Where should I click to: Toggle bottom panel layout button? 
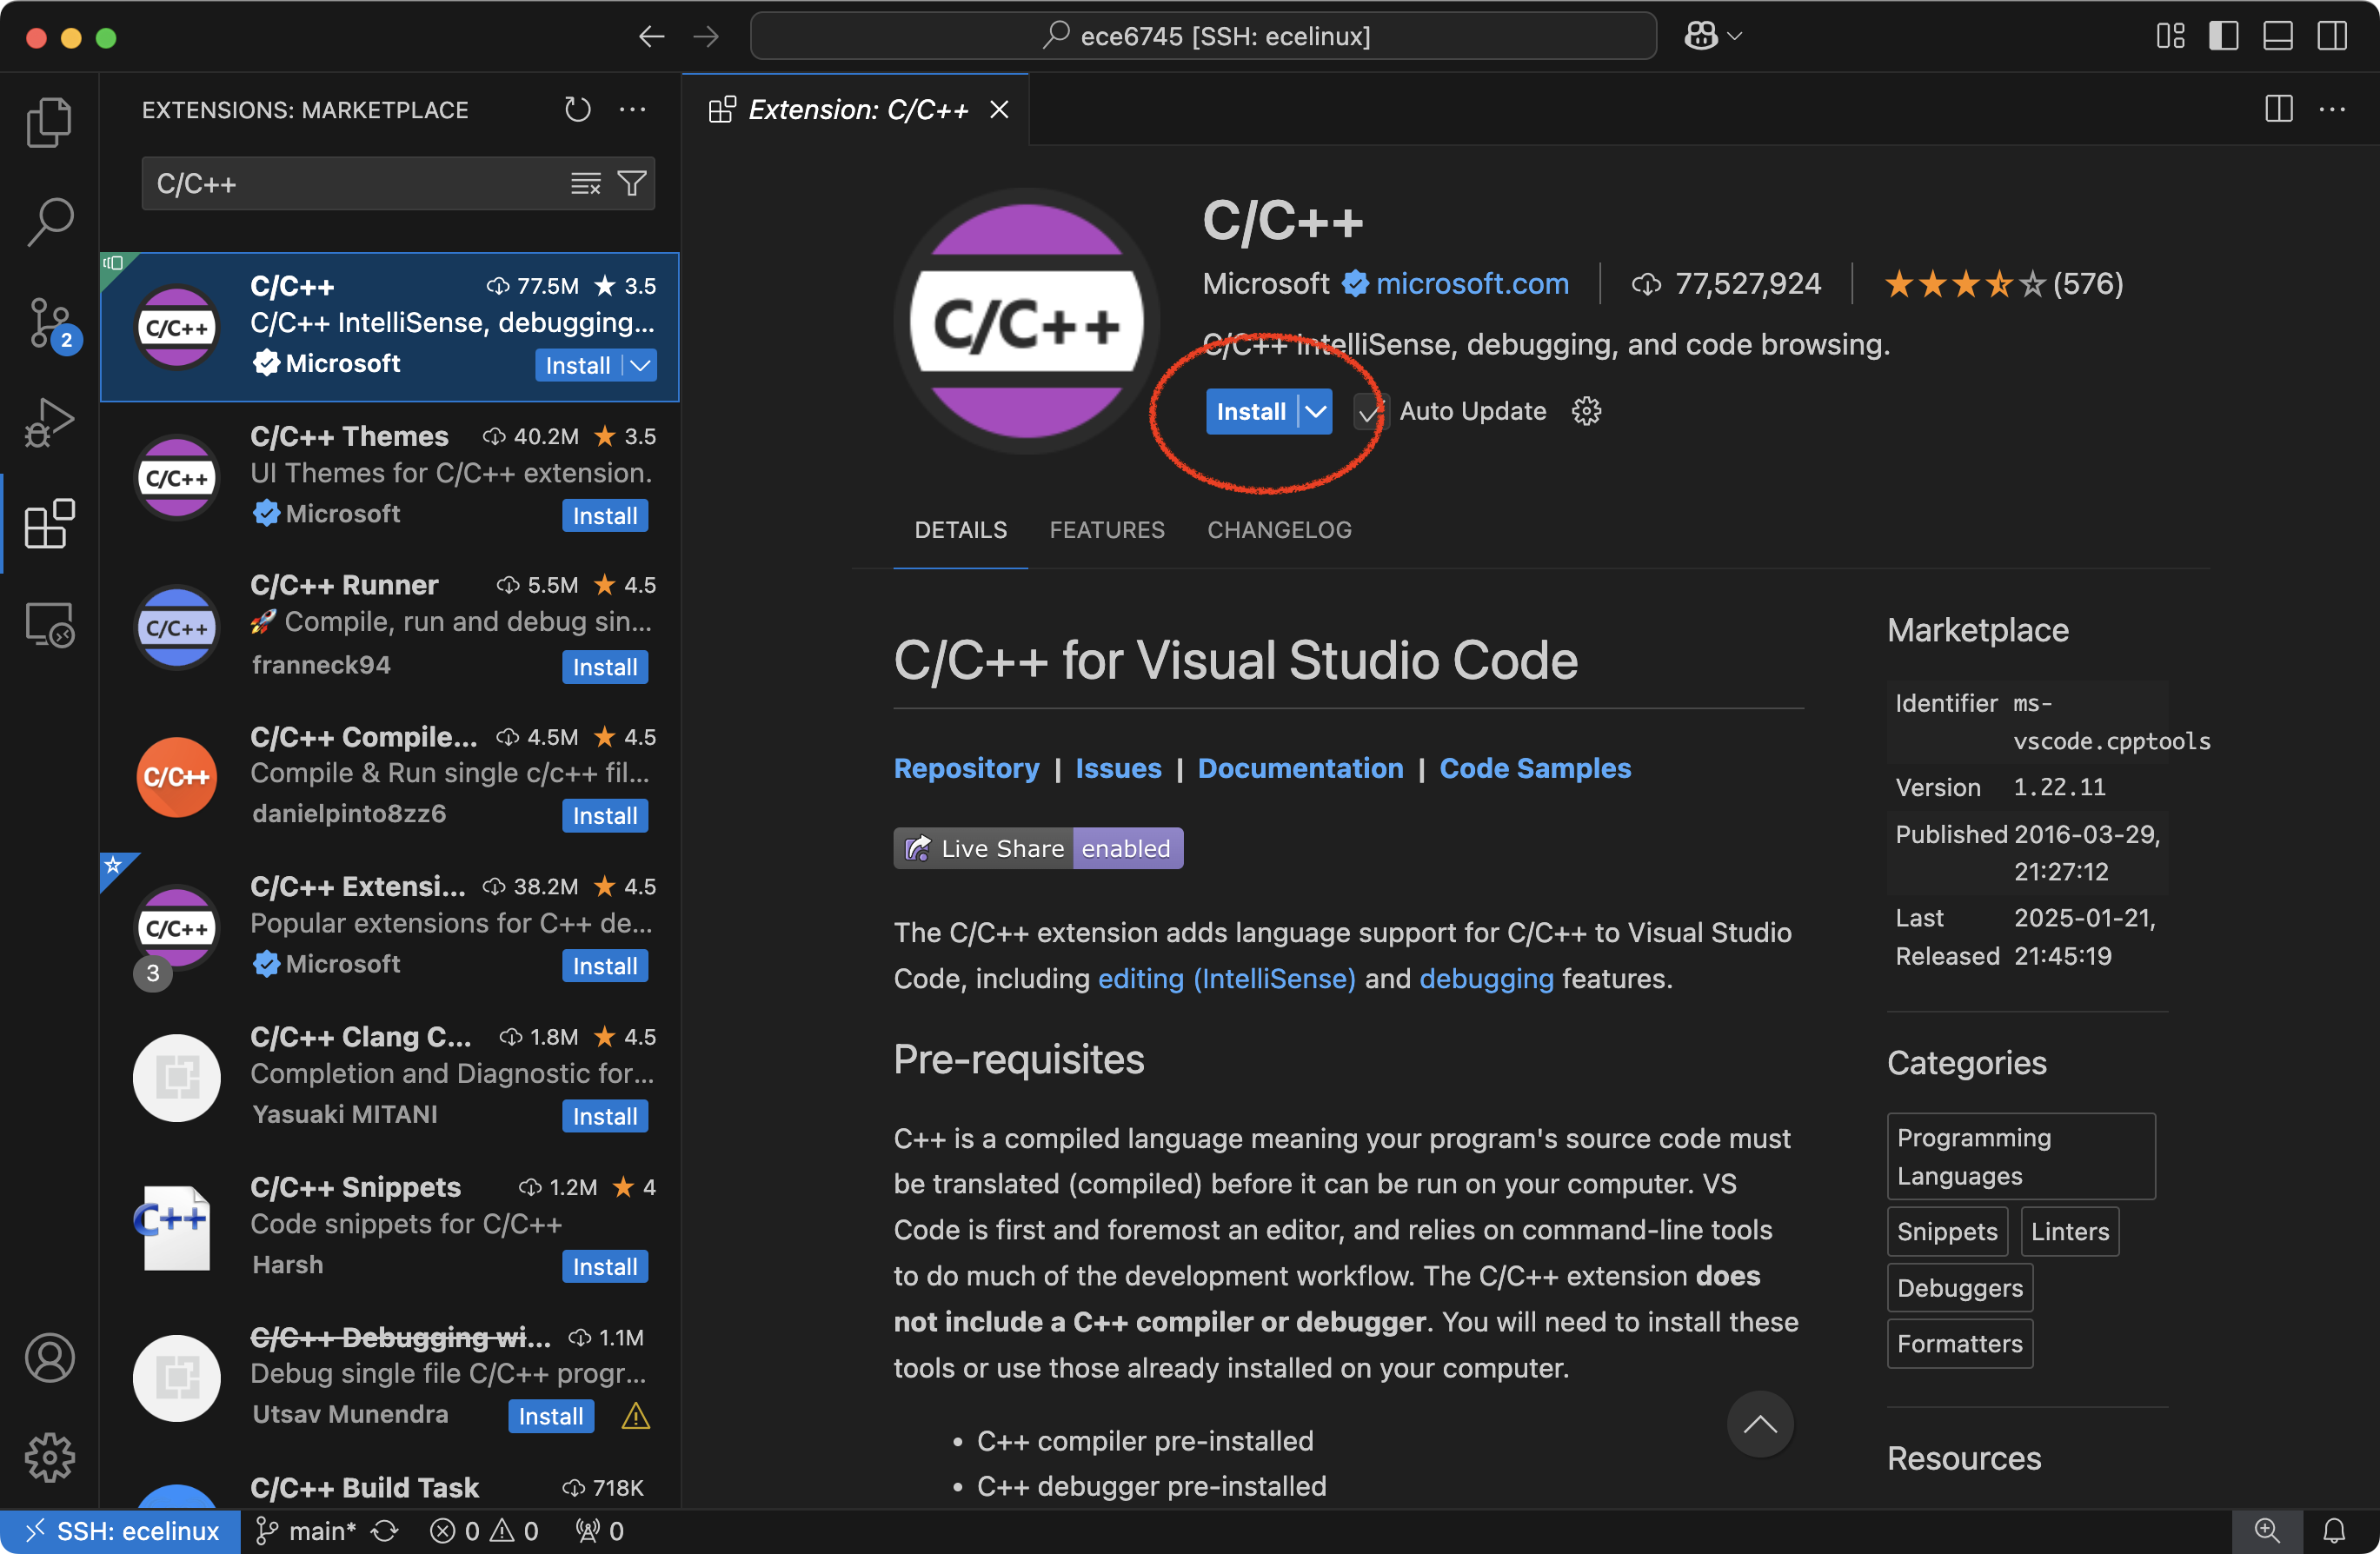(x=2277, y=36)
